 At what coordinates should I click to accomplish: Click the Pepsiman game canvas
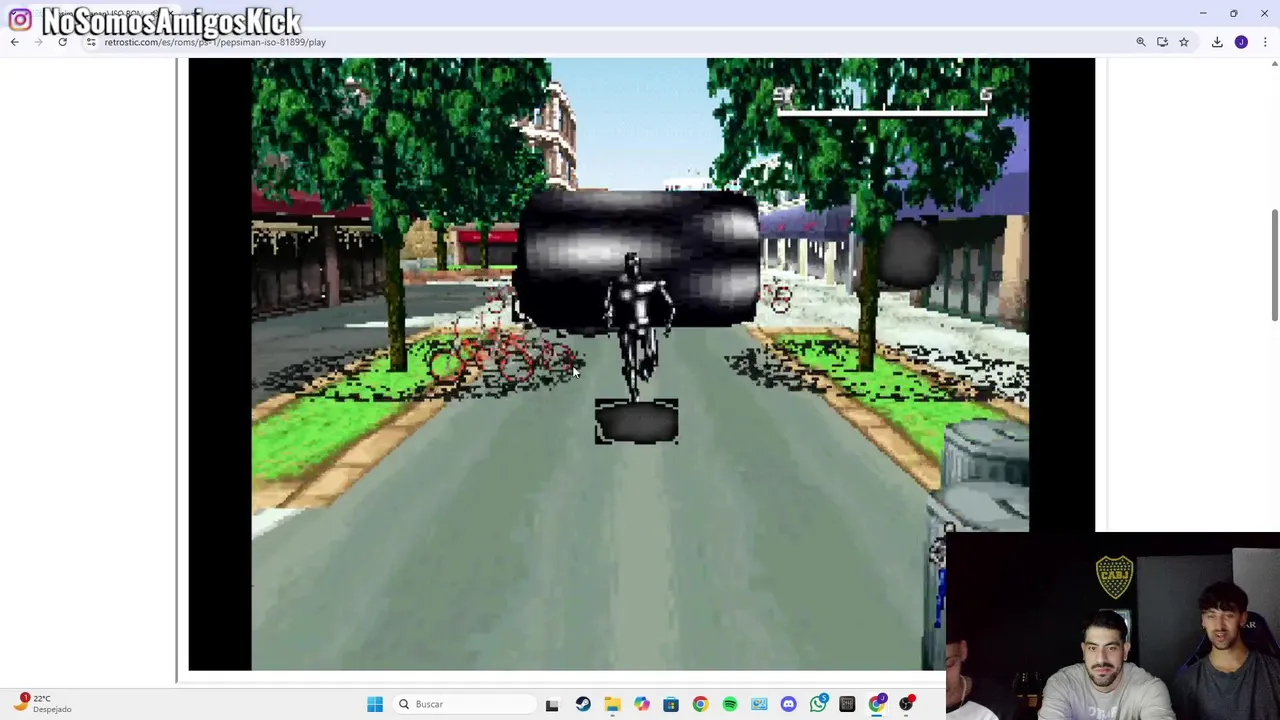point(641,364)
